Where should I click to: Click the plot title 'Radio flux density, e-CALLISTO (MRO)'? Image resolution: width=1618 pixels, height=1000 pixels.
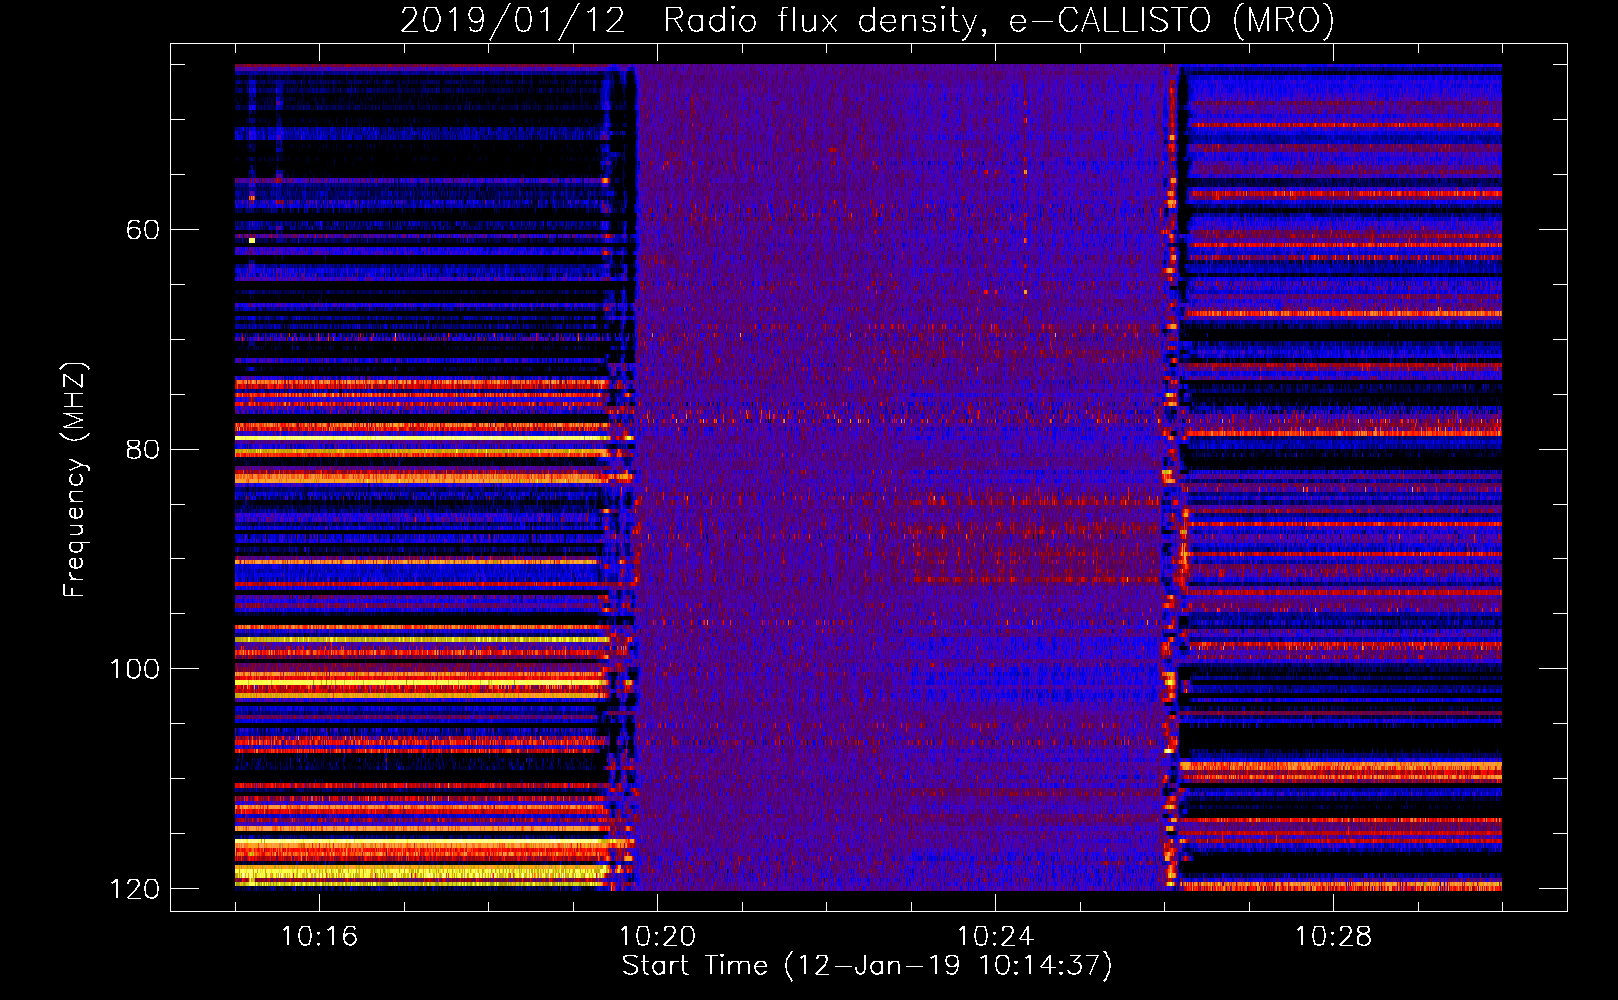point(999,20)
